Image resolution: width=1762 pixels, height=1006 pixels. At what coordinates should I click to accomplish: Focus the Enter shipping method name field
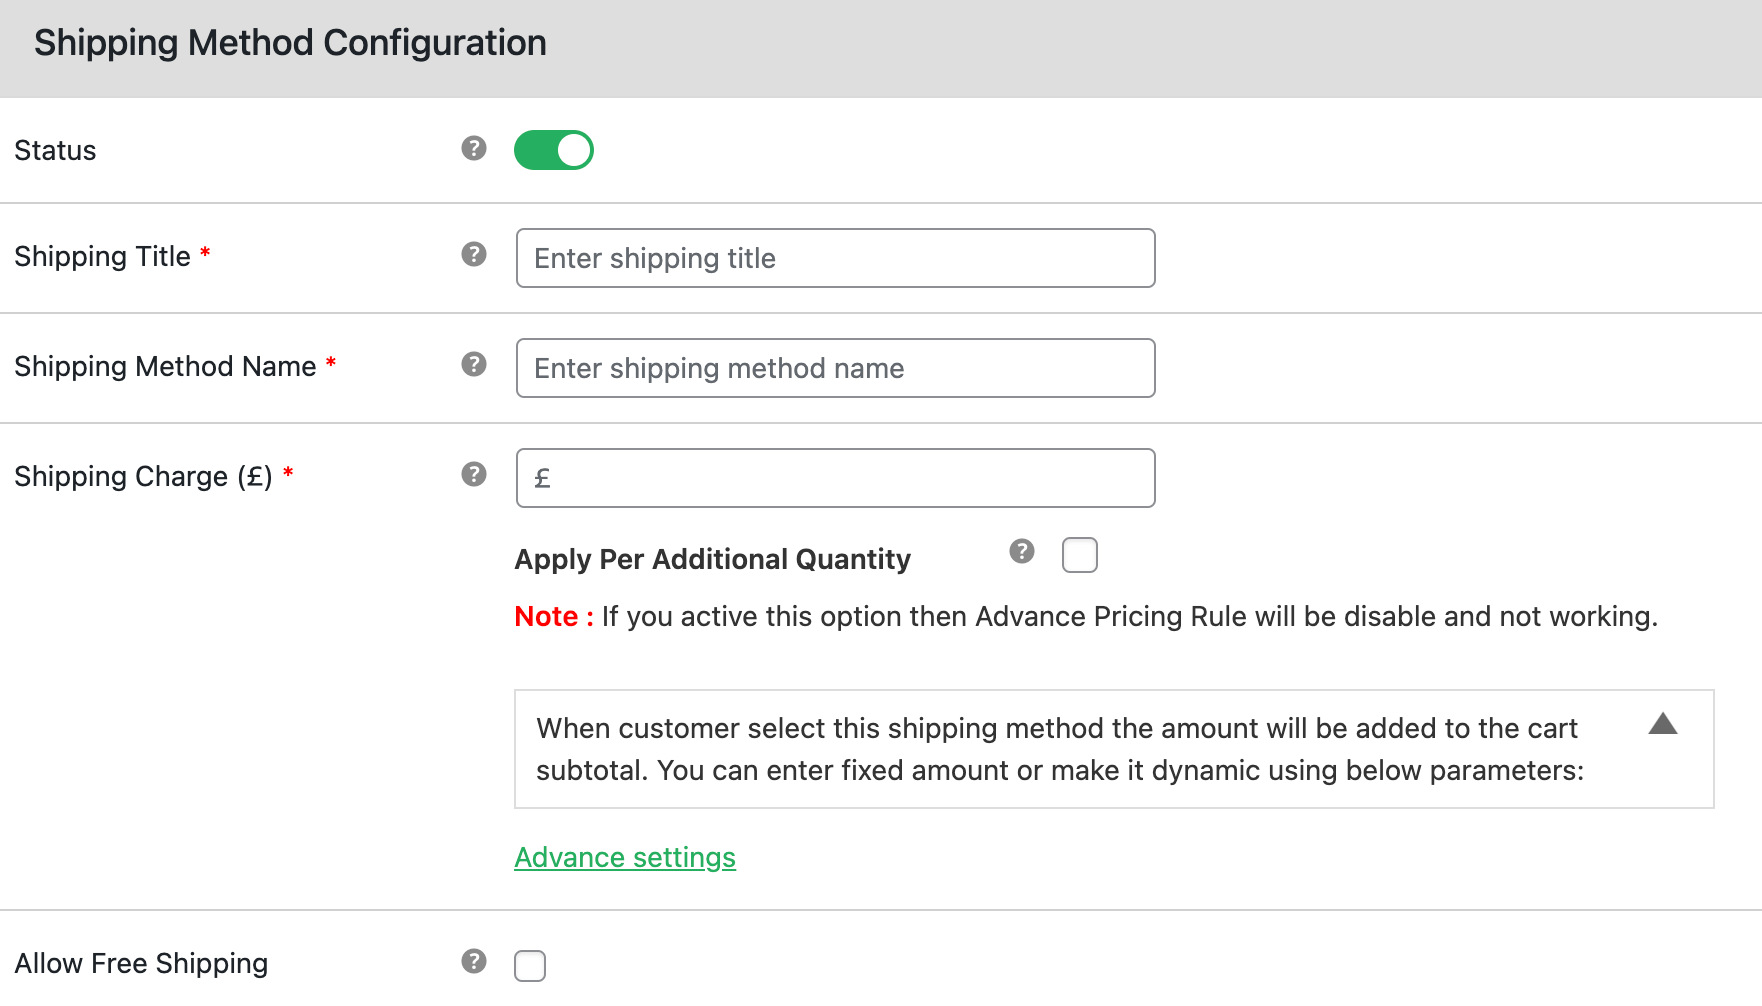coord(836,368)
